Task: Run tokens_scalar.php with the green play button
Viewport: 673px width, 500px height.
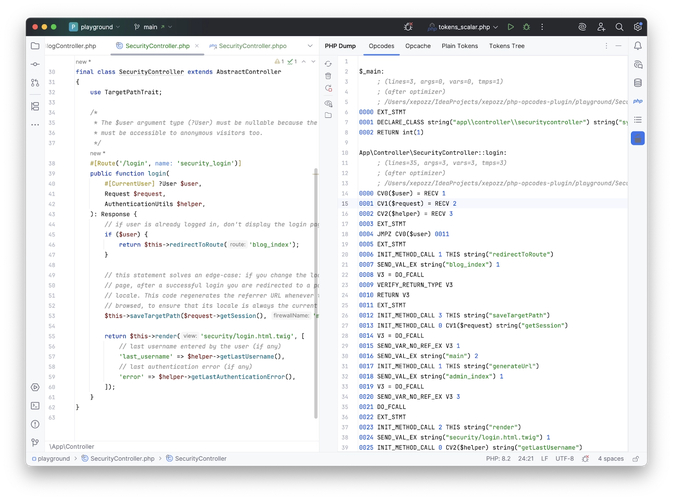Action: tap(510, 27)
